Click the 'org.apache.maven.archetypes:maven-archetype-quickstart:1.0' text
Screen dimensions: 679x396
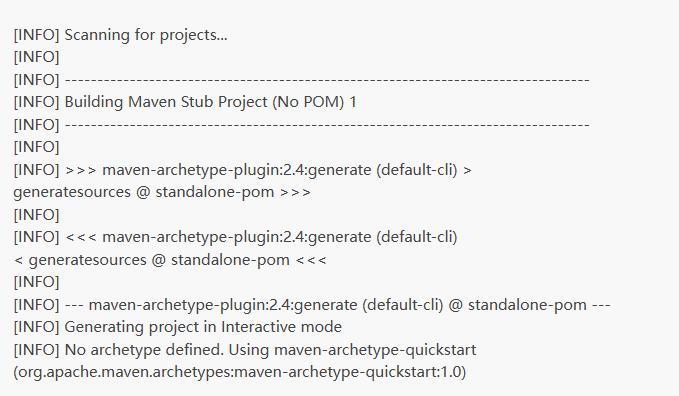pos(239,372)
